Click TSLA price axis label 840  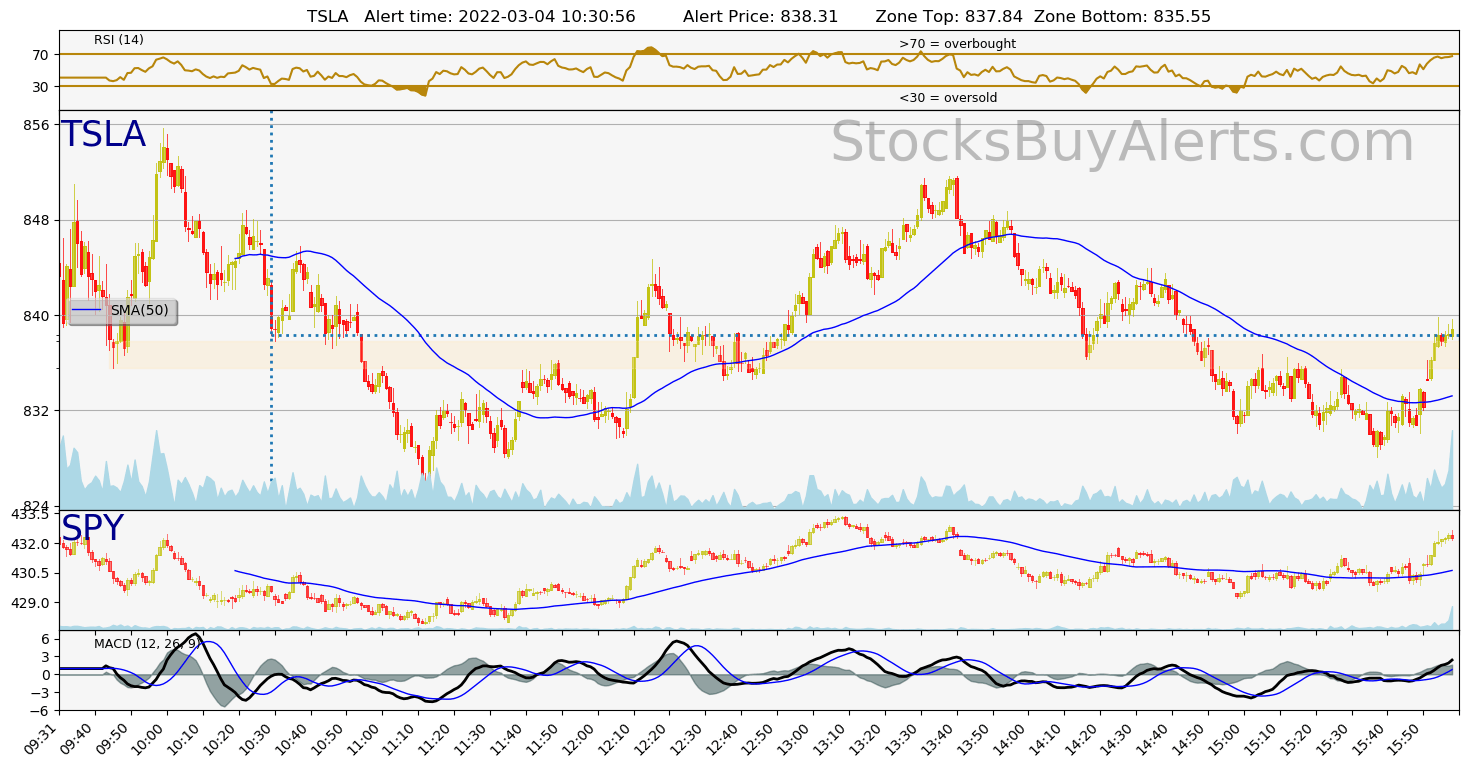(36, 316)
